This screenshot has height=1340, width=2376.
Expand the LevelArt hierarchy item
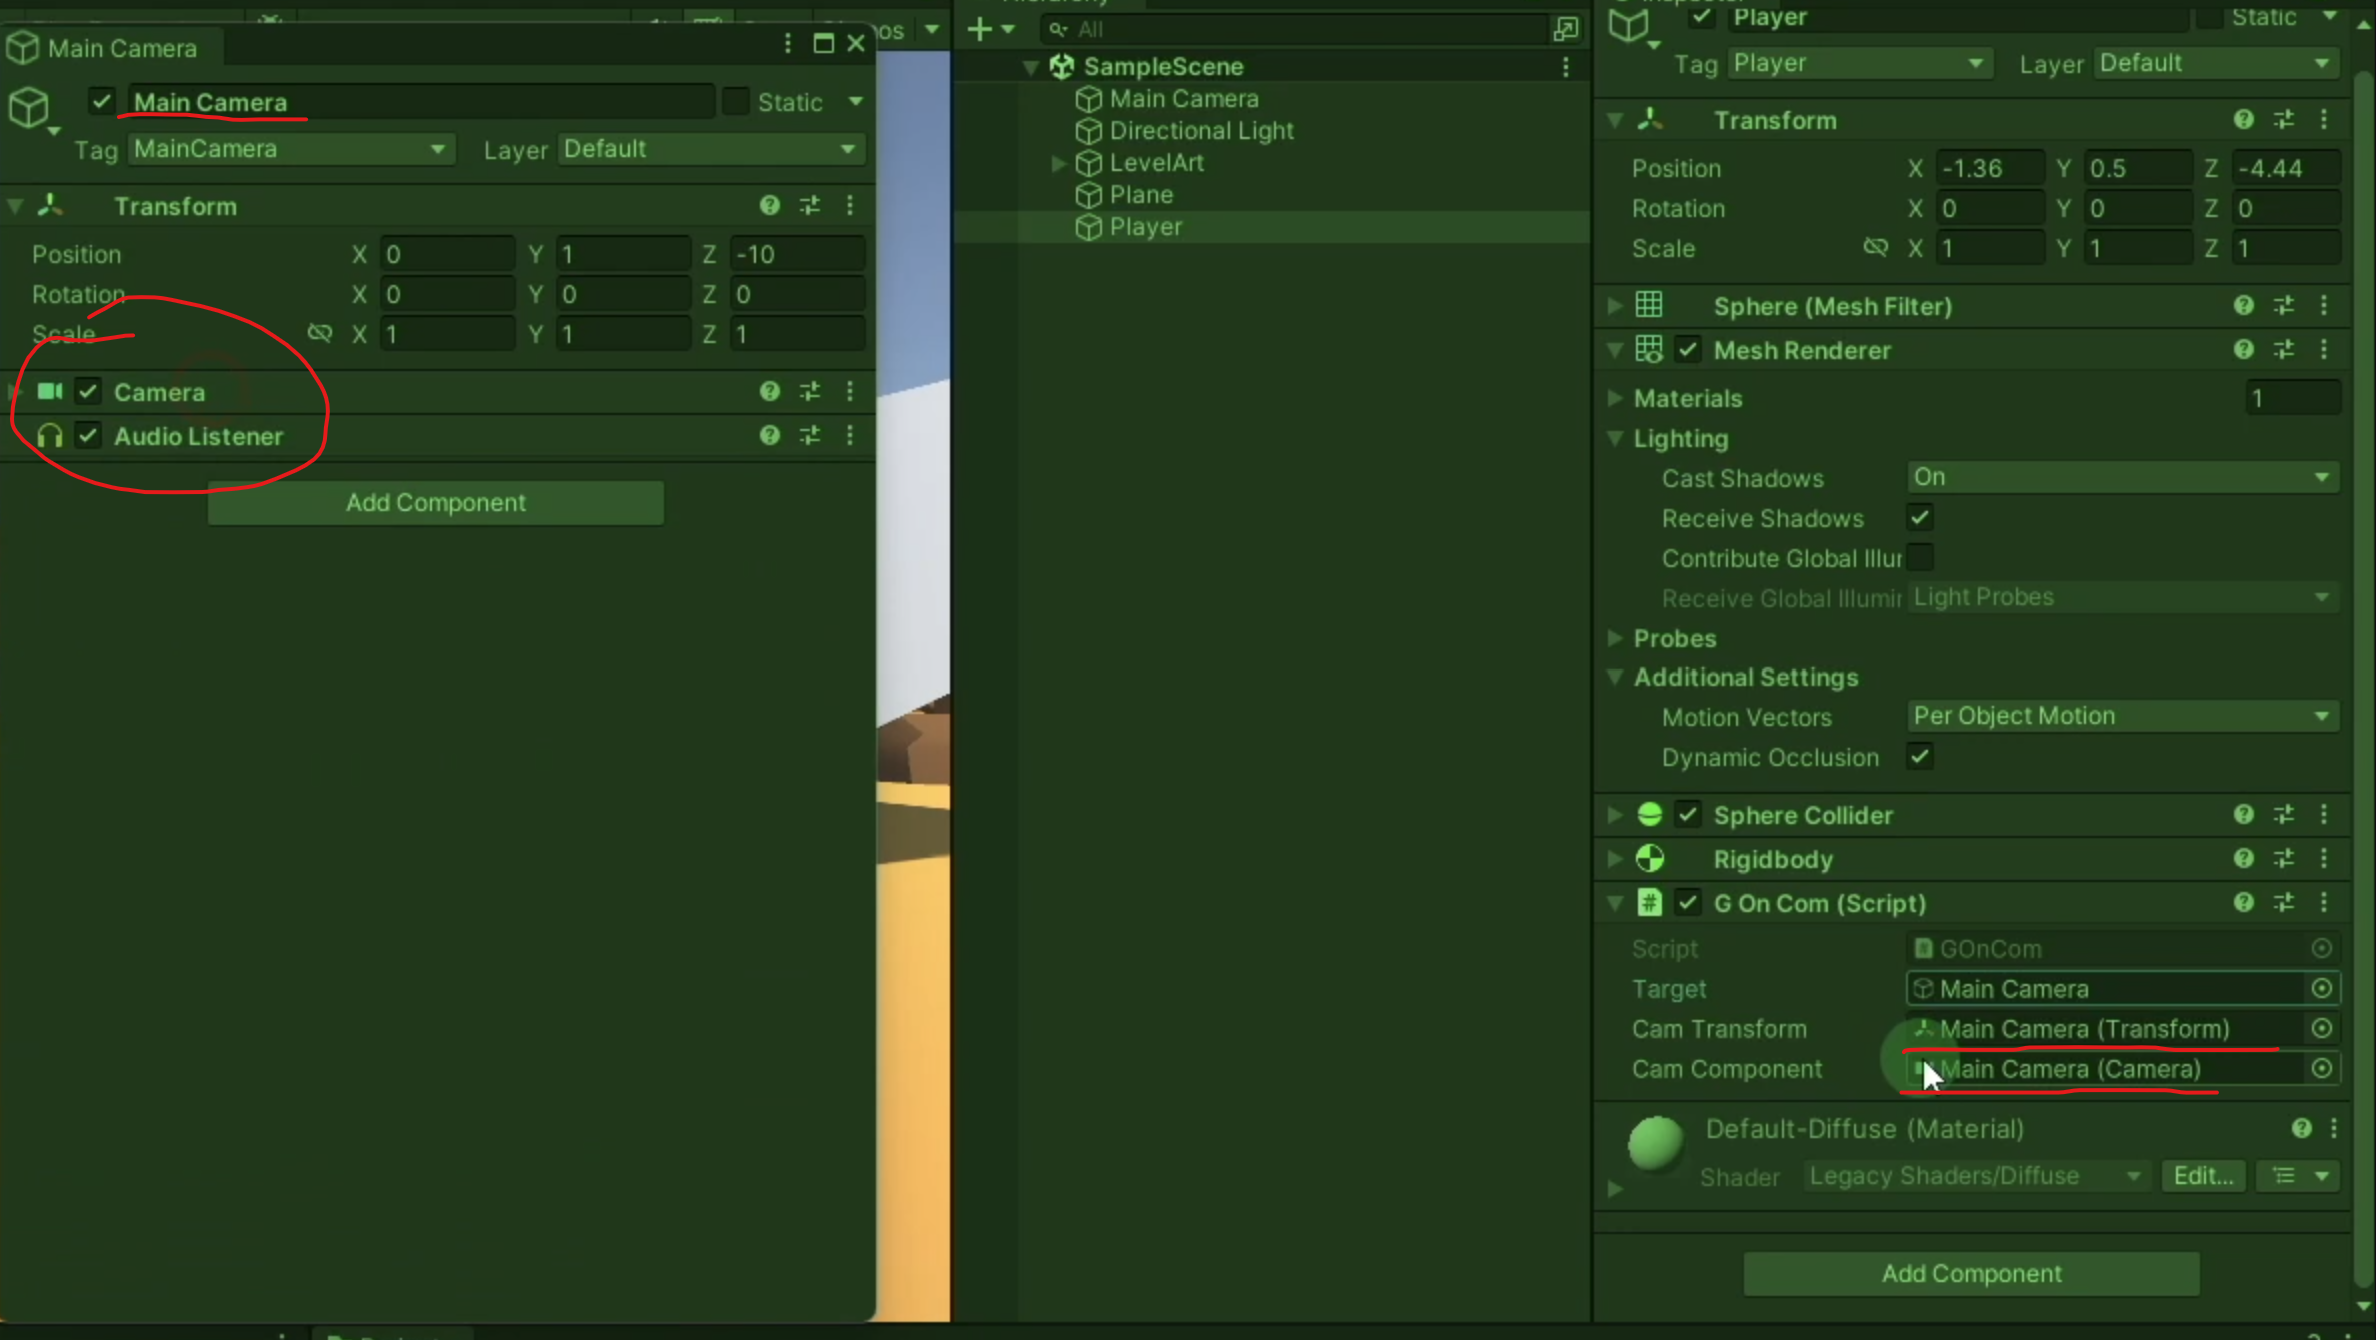(x=1058, y=163)
